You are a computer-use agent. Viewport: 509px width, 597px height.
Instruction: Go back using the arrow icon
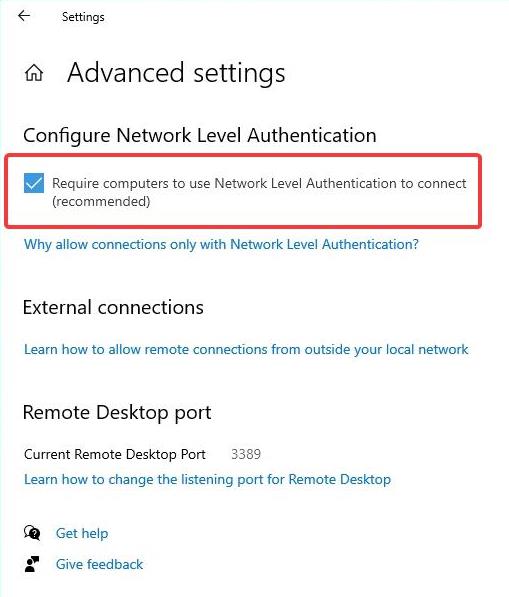24,16
